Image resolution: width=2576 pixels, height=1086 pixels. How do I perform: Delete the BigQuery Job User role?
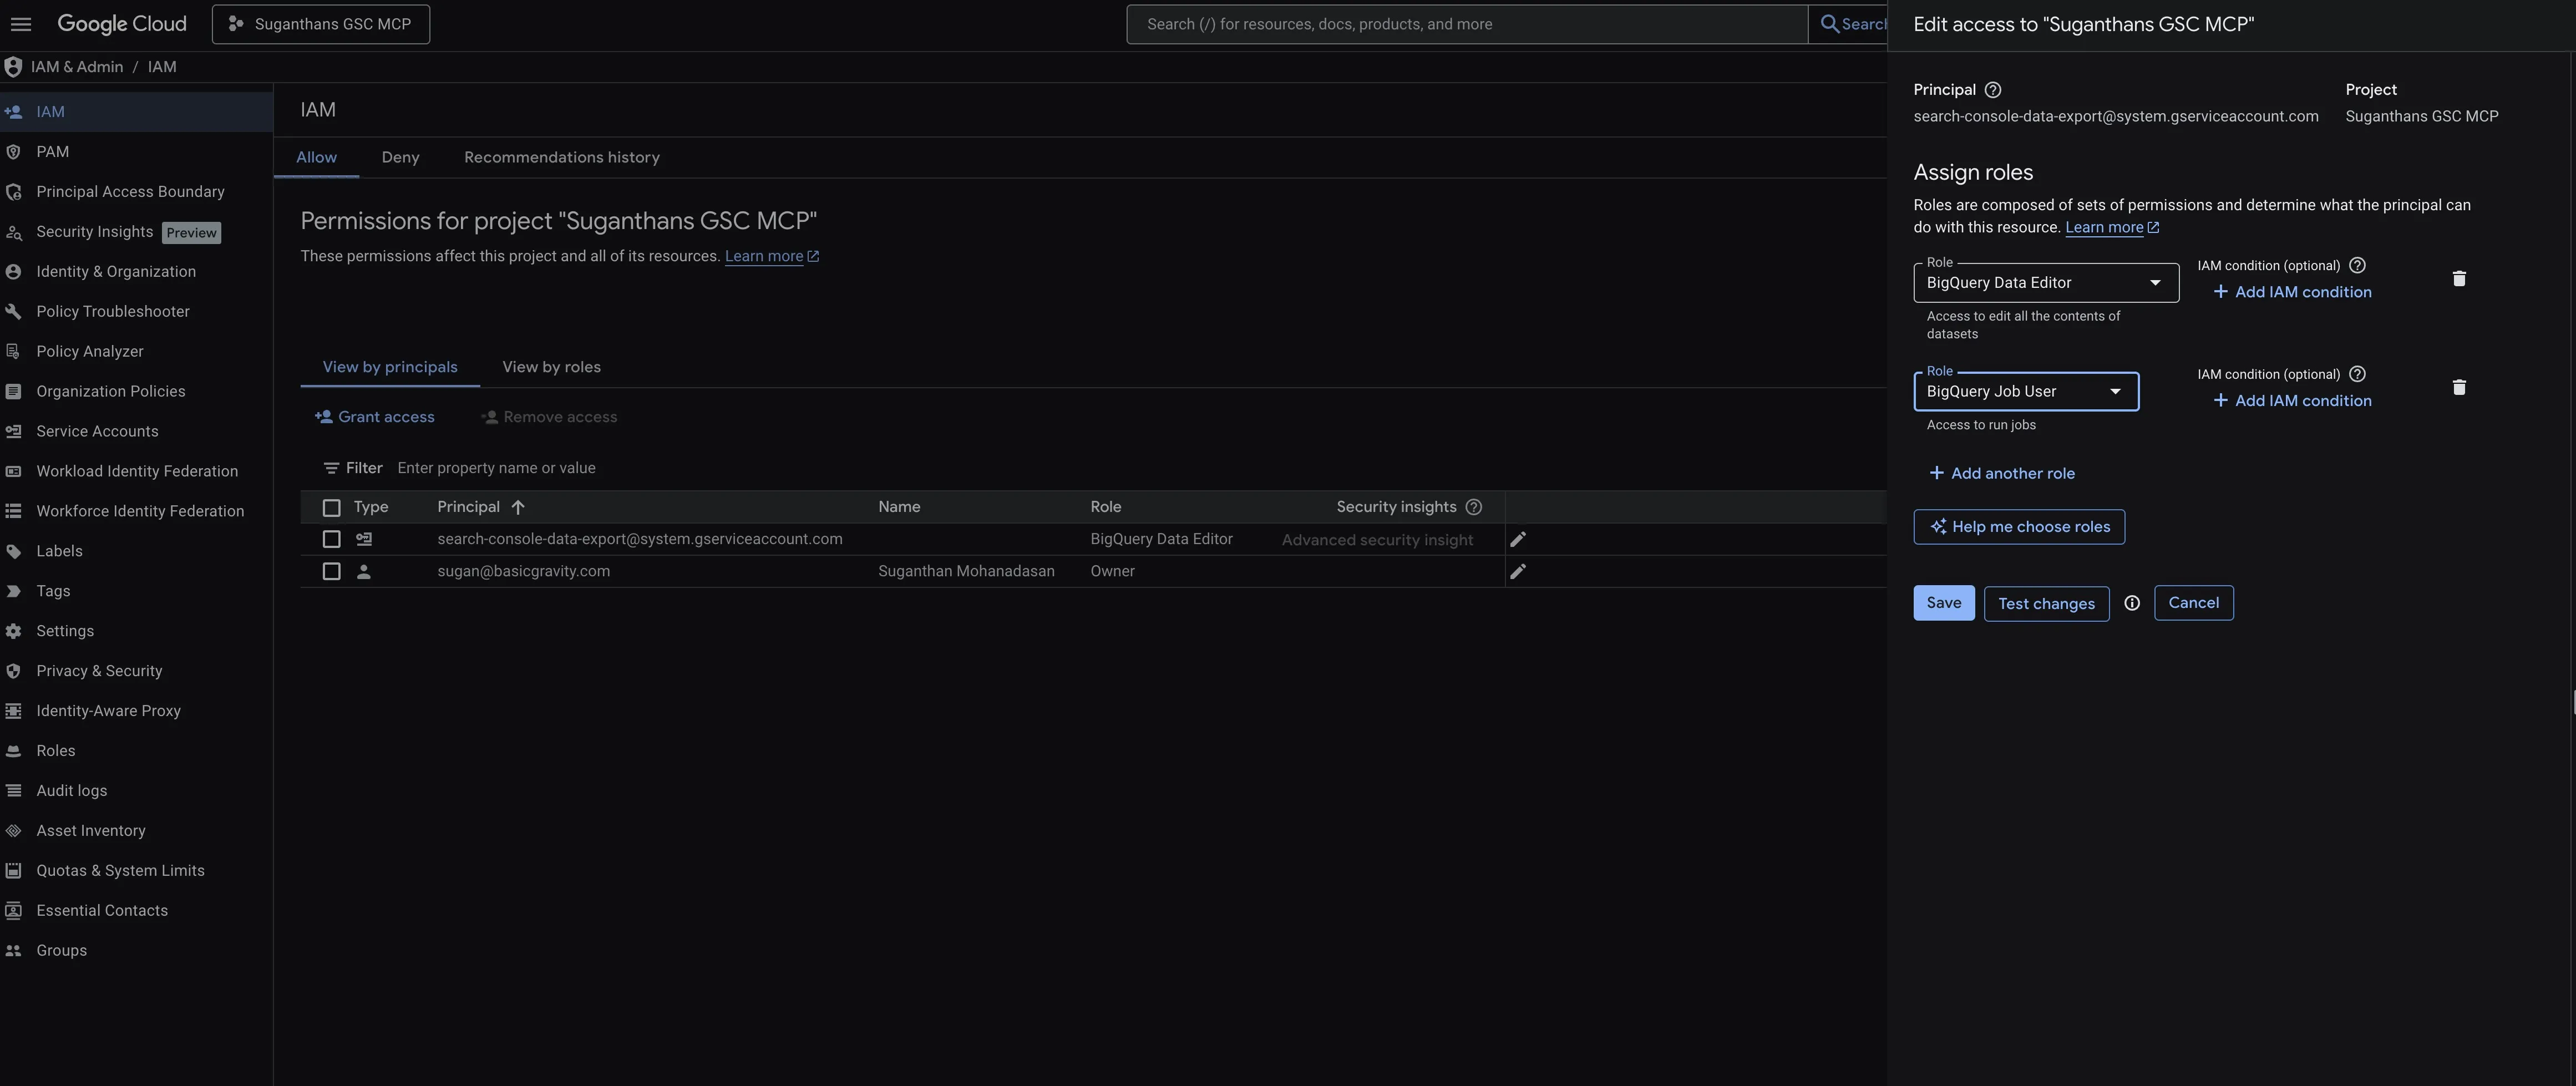click(x=2459, y=388)
